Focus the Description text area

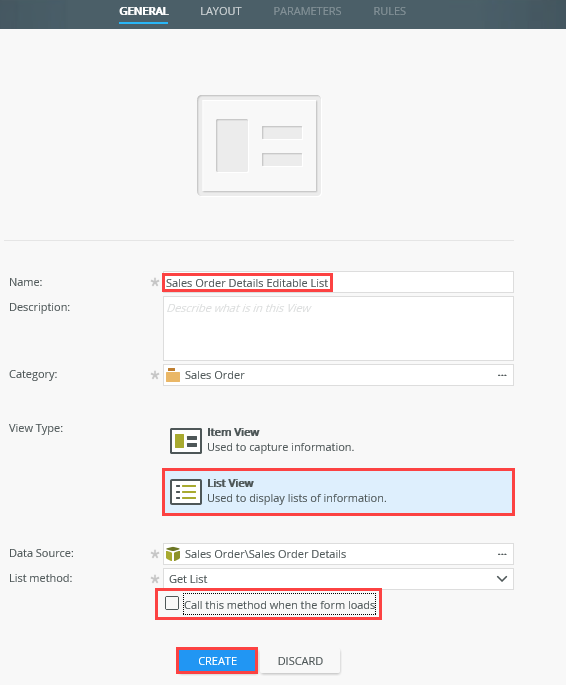[338, 329]
